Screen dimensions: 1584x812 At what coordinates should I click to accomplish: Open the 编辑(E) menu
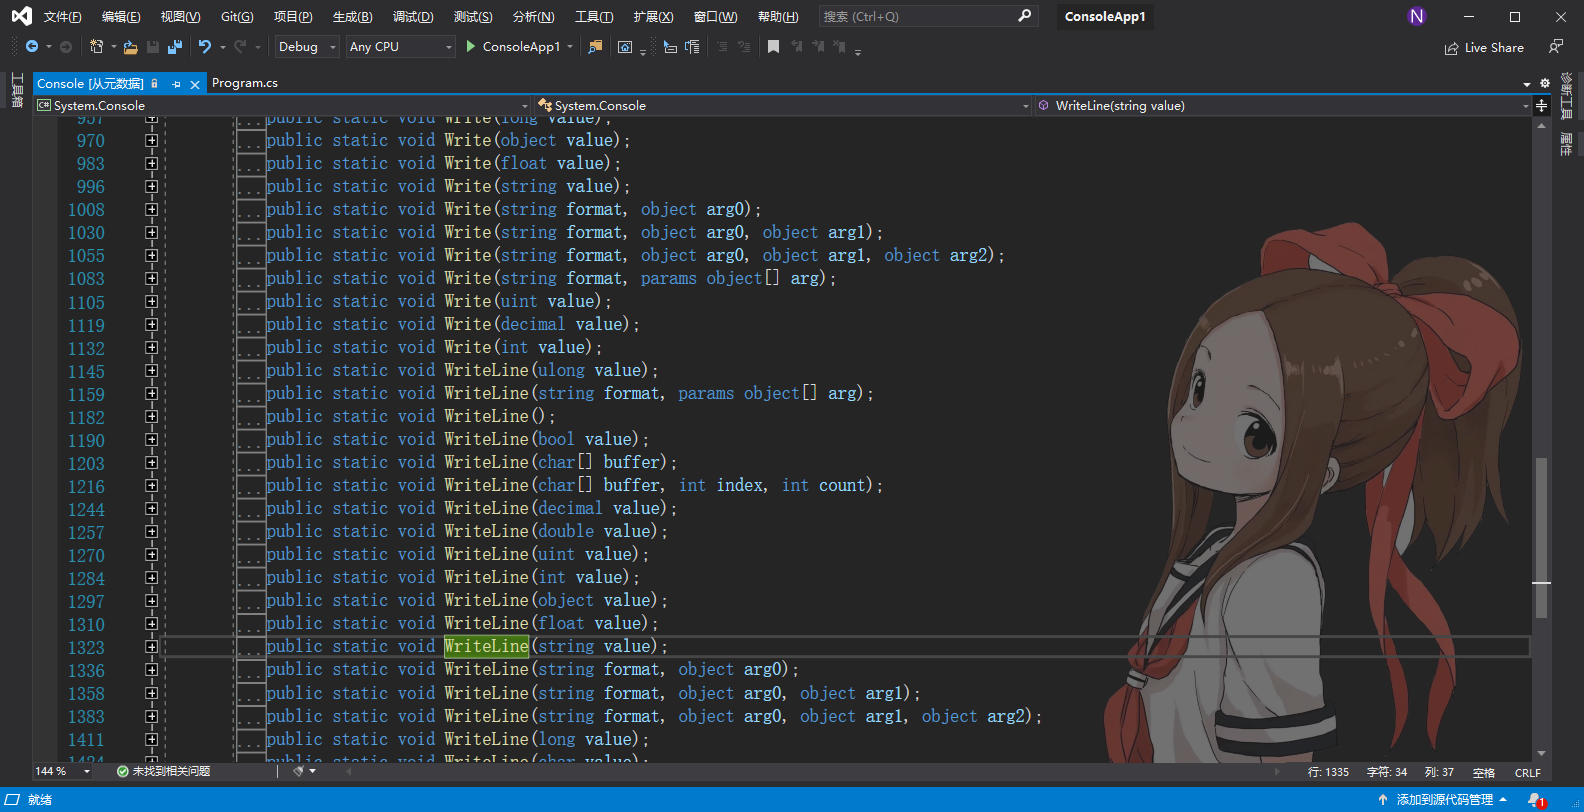pos(121,17)
